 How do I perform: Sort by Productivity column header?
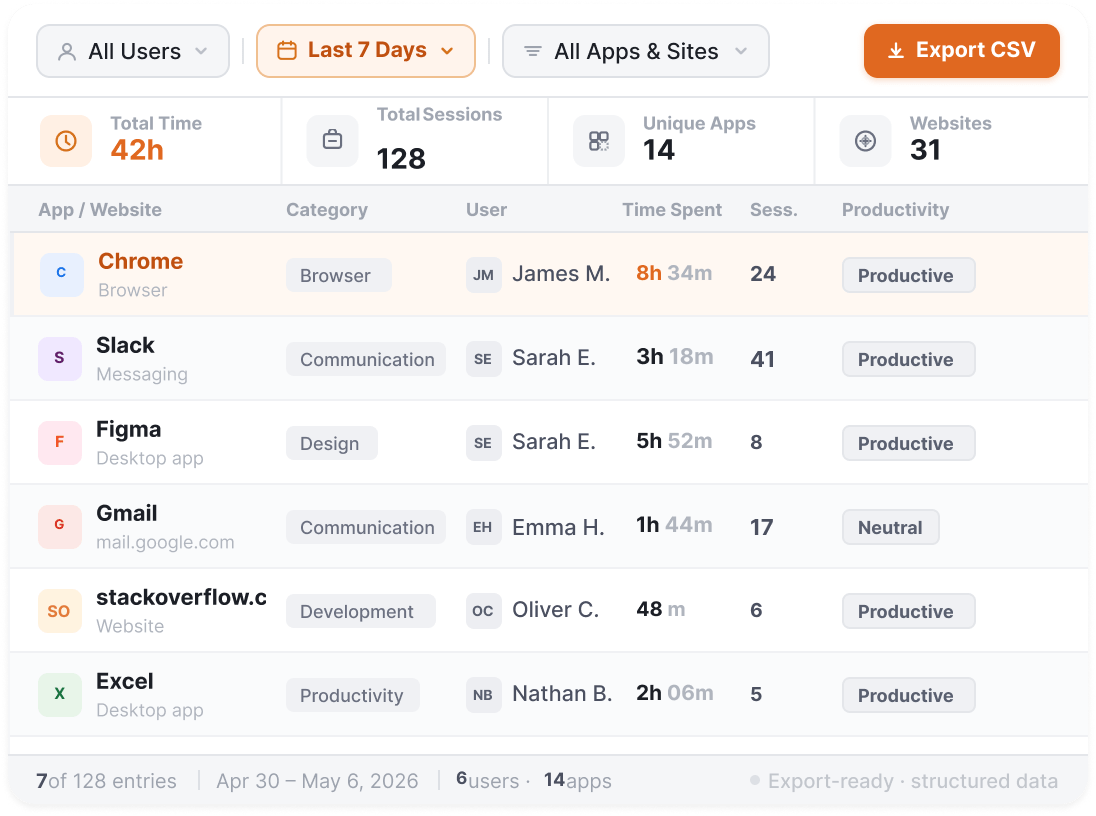coord(895,210)
